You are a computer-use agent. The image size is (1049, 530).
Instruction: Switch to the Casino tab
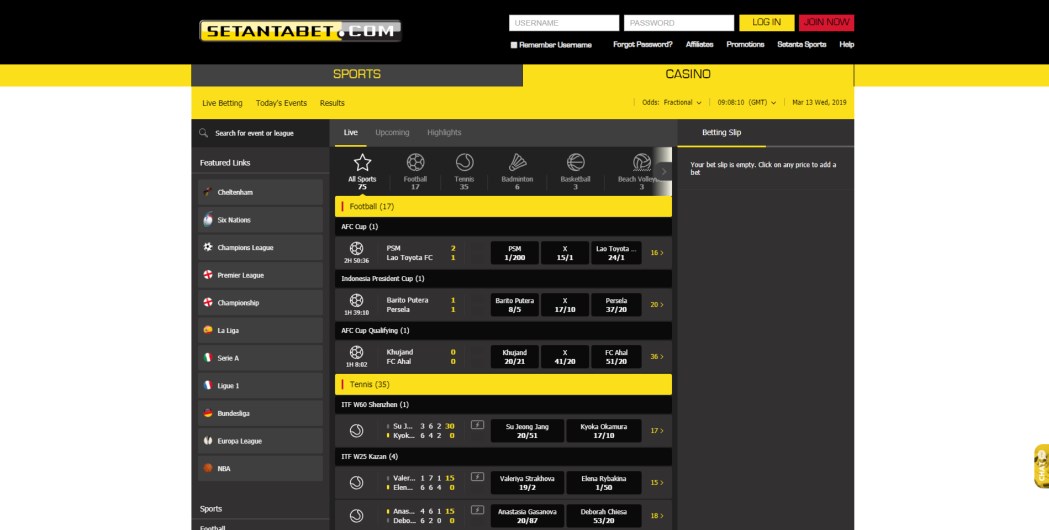pos(688,74)
